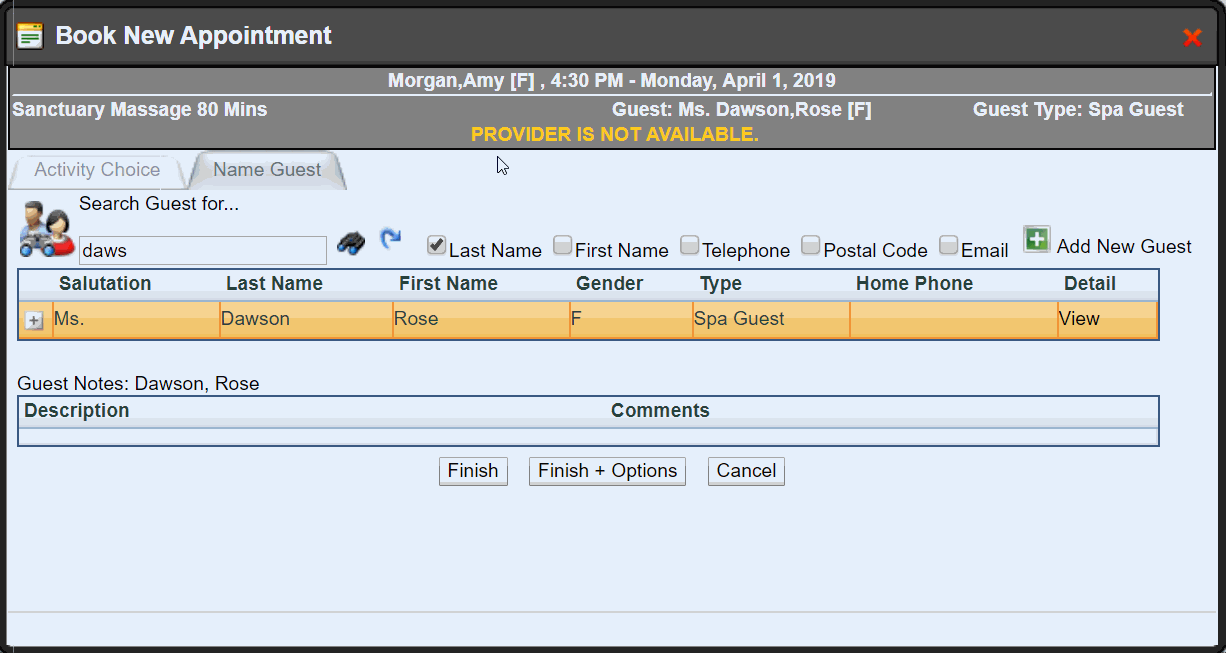The height and width of the screenshot is (653, 1226).
Task: Click the Guest Notes: Dawson, Rose label
Action: tap(138, 384)
